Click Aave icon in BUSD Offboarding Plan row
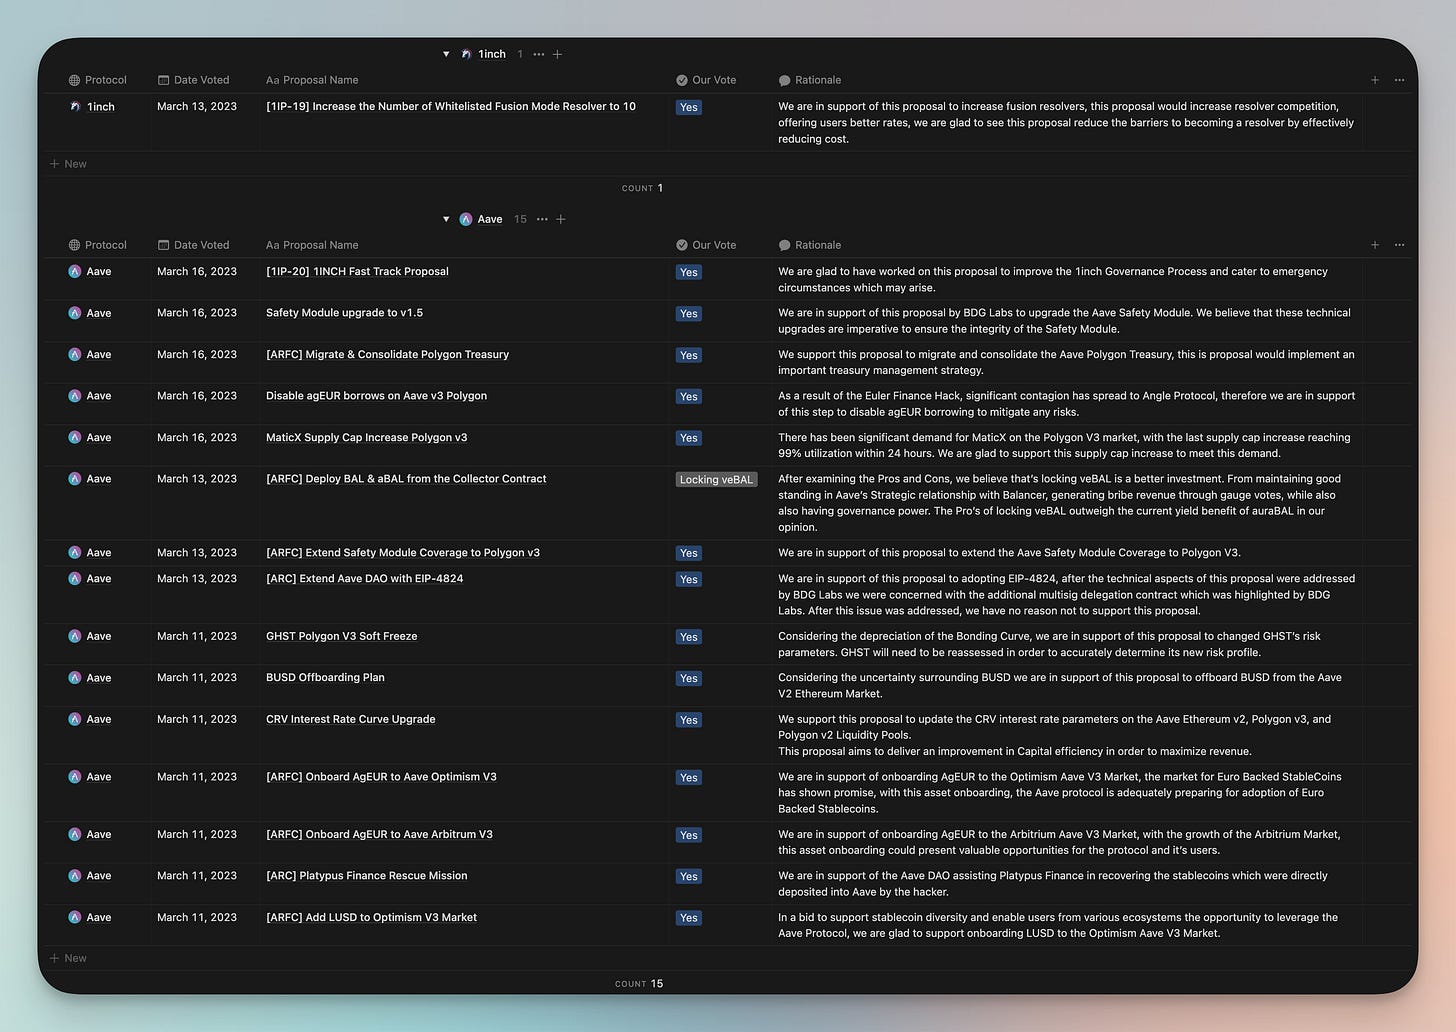The width and height of the screenshot is (1456, 1032). [x=75, y=678]
